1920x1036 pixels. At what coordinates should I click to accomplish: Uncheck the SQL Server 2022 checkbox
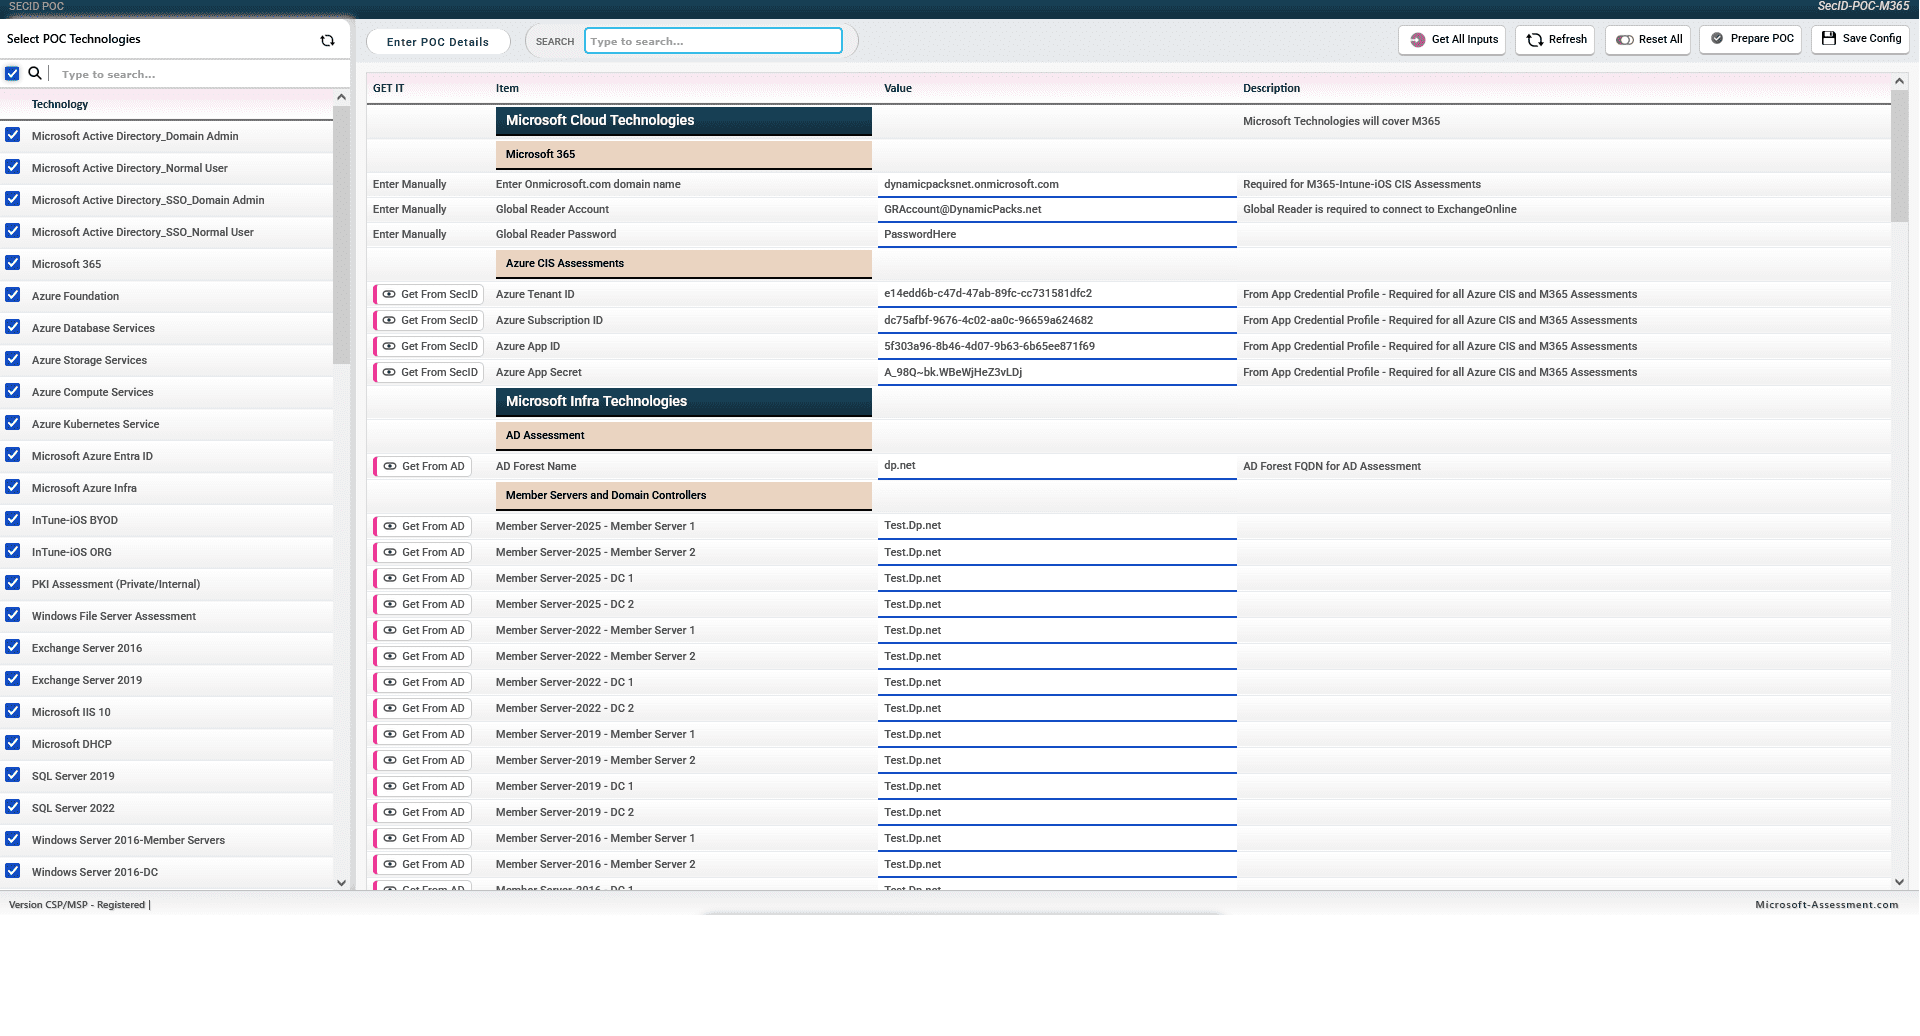(13, 807)
